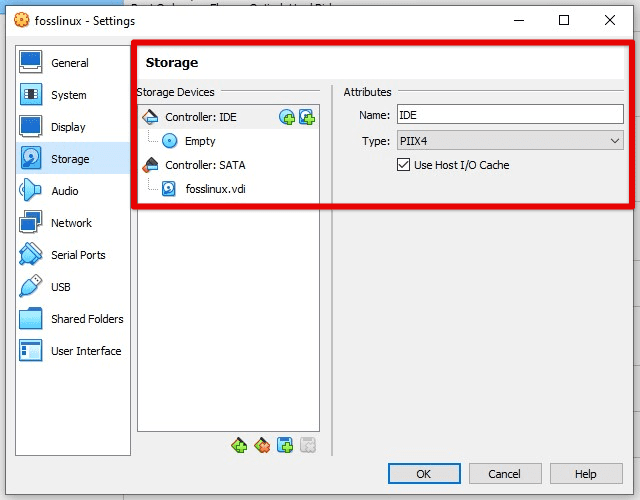Image resolution: width=640 pixels, height=500 pixels.
Task: Confirm settings with OK button
Action: pos(424,473)
